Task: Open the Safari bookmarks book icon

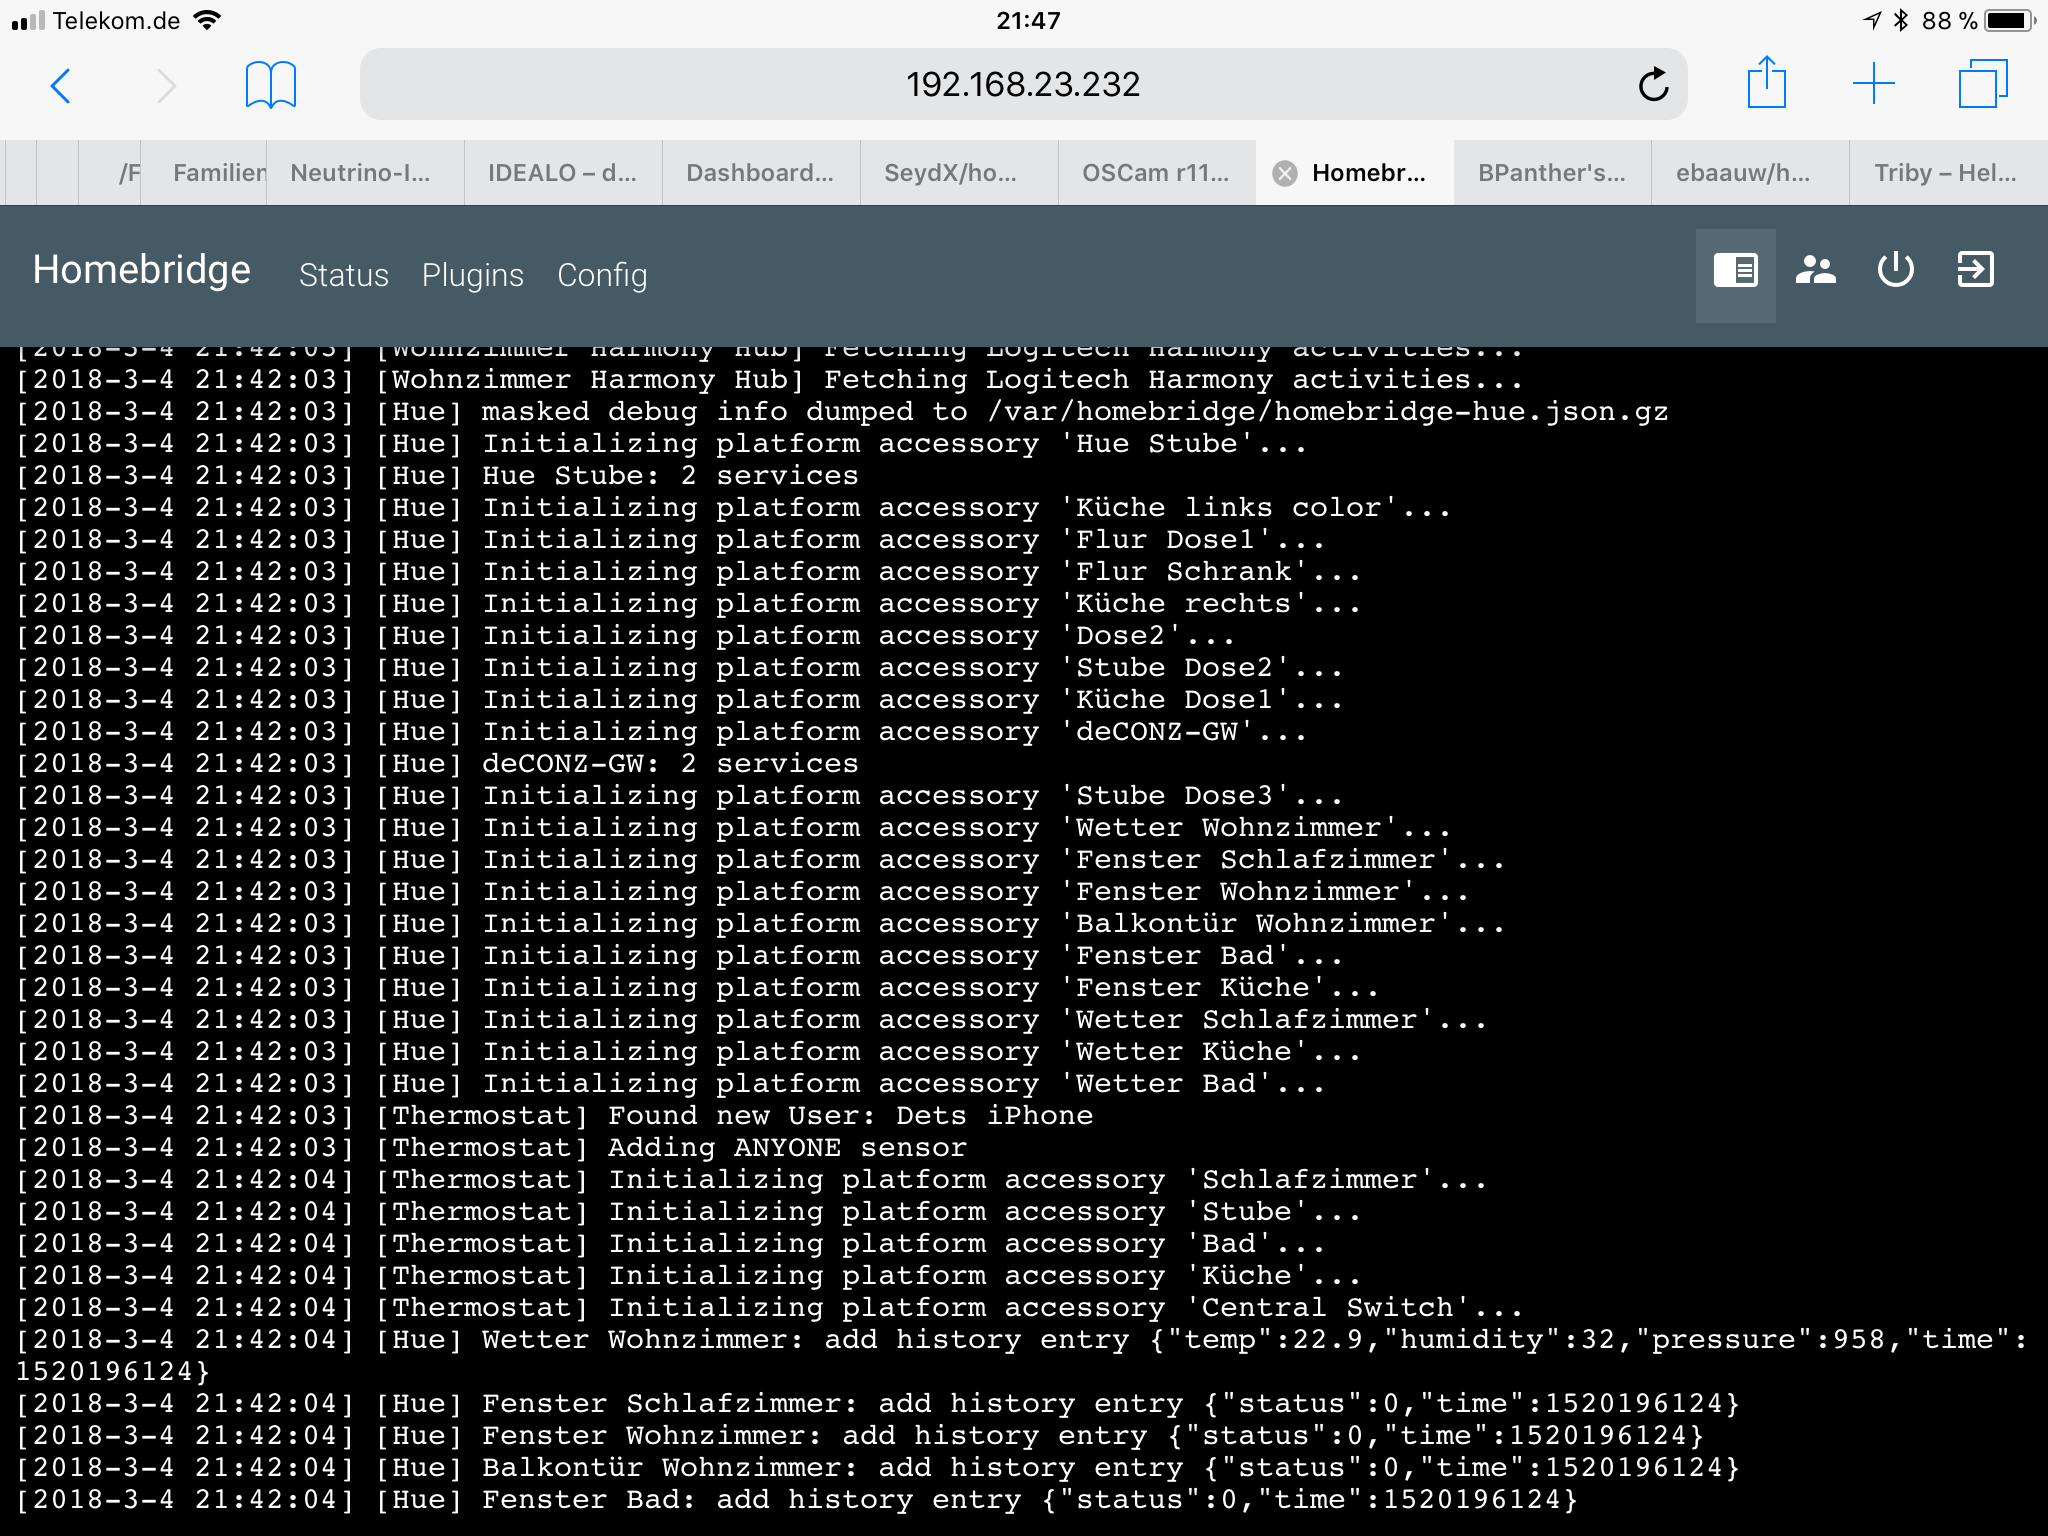Action: 270,86
